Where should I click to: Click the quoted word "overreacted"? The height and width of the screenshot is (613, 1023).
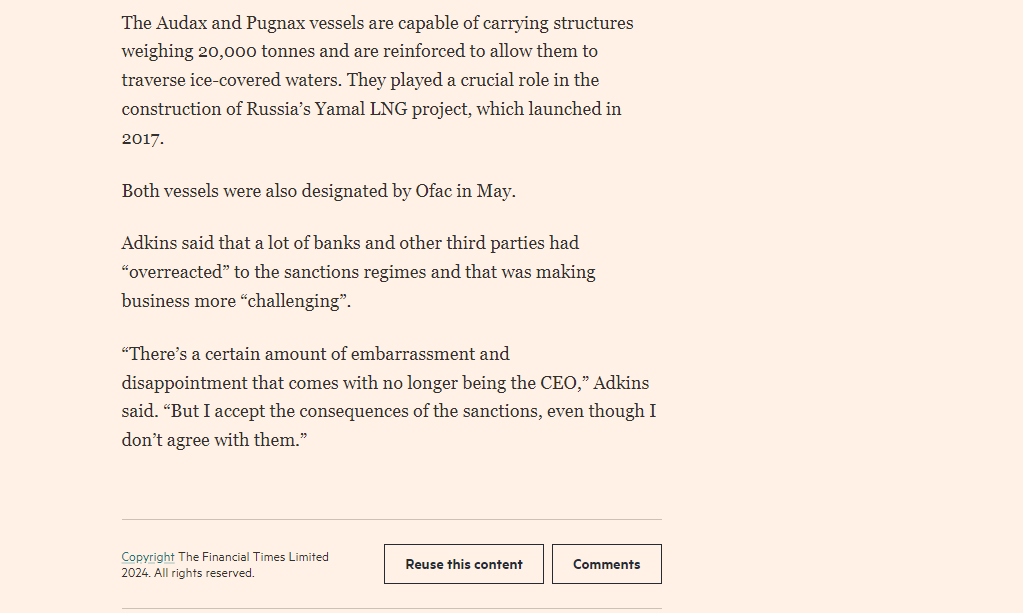click(x=176, y=272)
